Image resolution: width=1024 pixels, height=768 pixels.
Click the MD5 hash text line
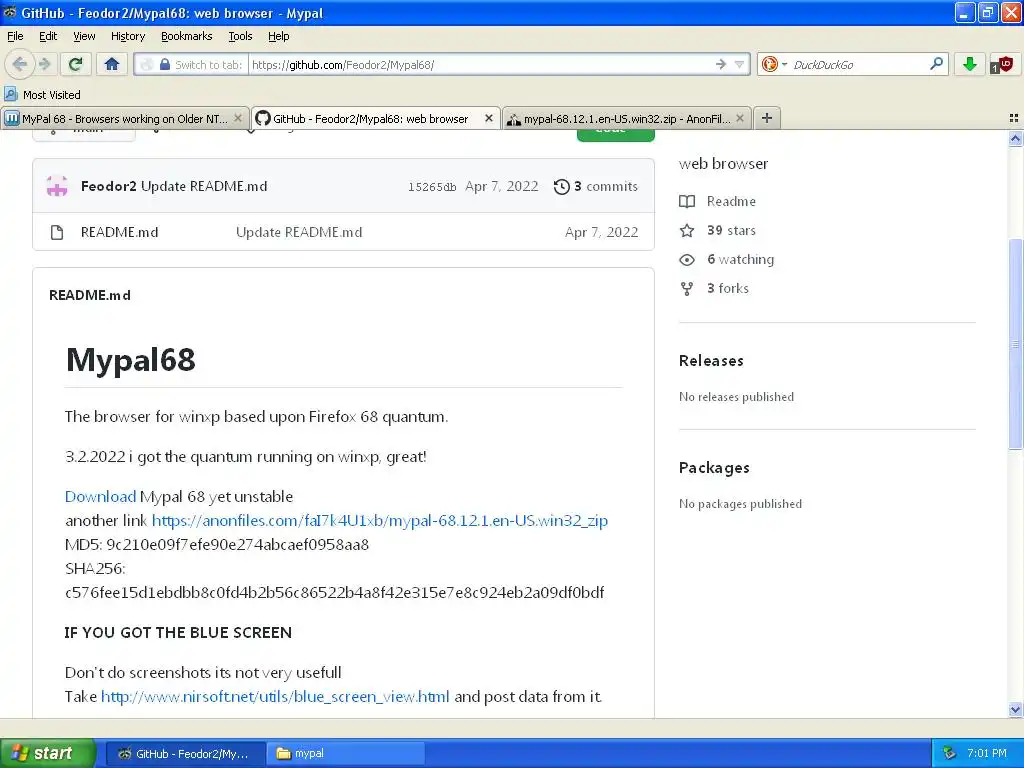point(217,544)
